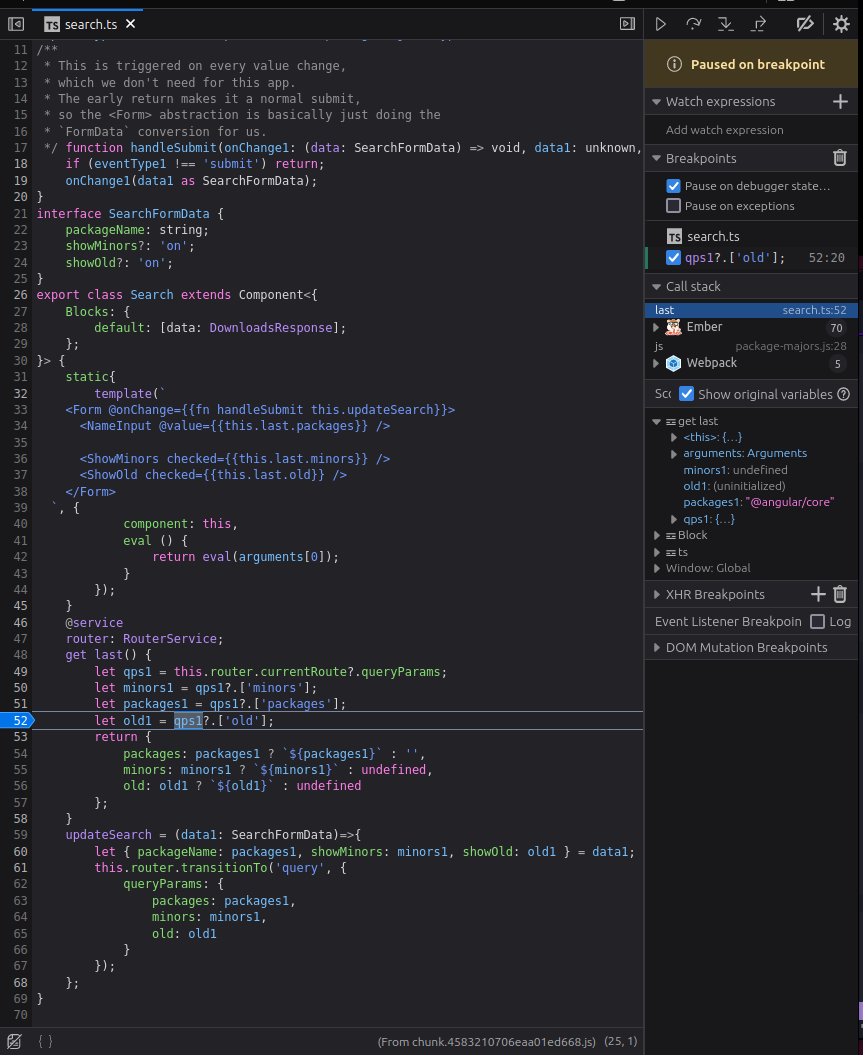Add an XHR breakpoint with plus icon
Screen dimensions: 863x1055
click(817, 594)
